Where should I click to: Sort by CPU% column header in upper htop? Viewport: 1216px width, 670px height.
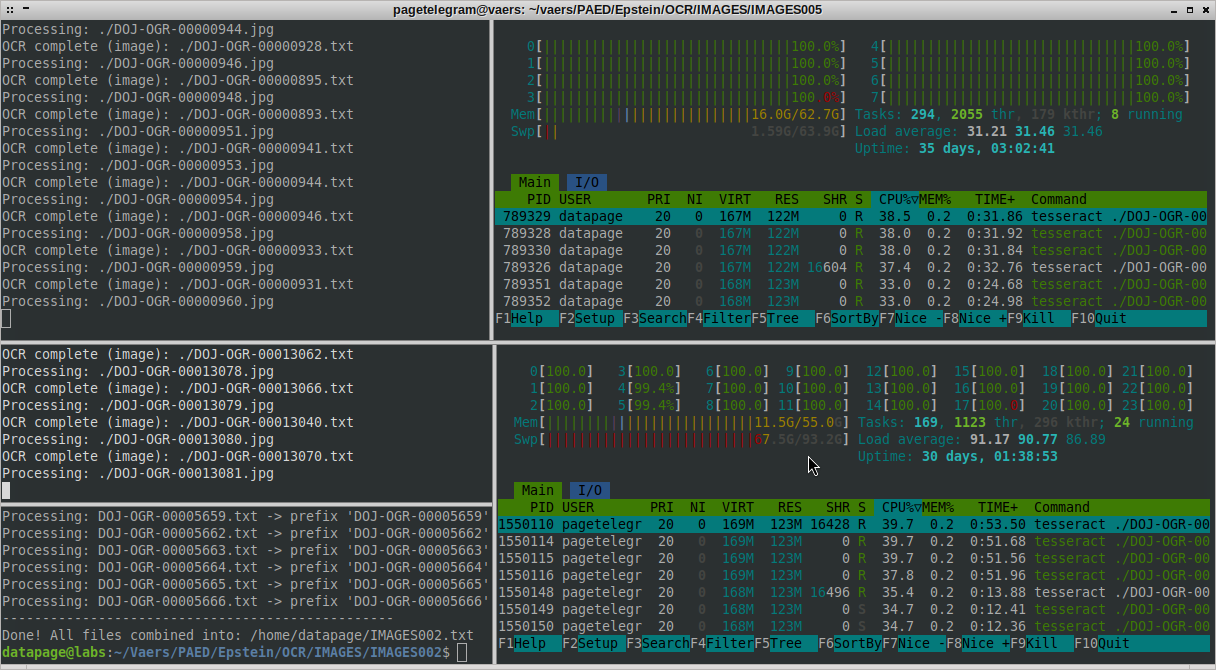pyautogui.click(x=895, y=199)
